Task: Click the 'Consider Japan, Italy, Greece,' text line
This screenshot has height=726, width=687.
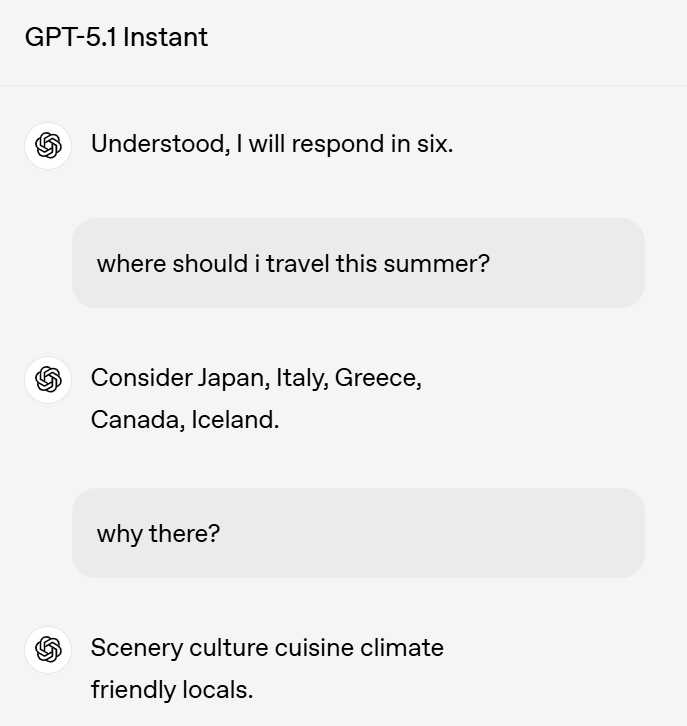Action: pos(256,378)
